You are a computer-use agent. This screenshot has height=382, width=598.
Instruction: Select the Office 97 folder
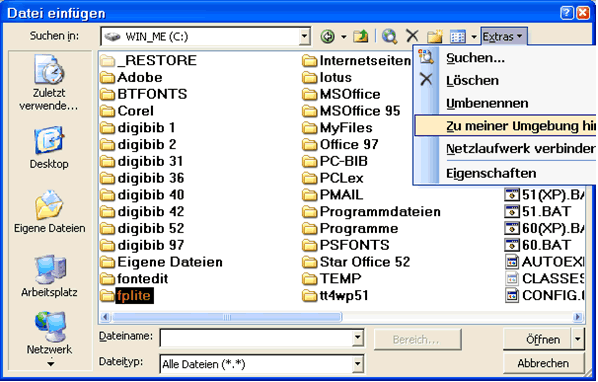click(340, 144)
